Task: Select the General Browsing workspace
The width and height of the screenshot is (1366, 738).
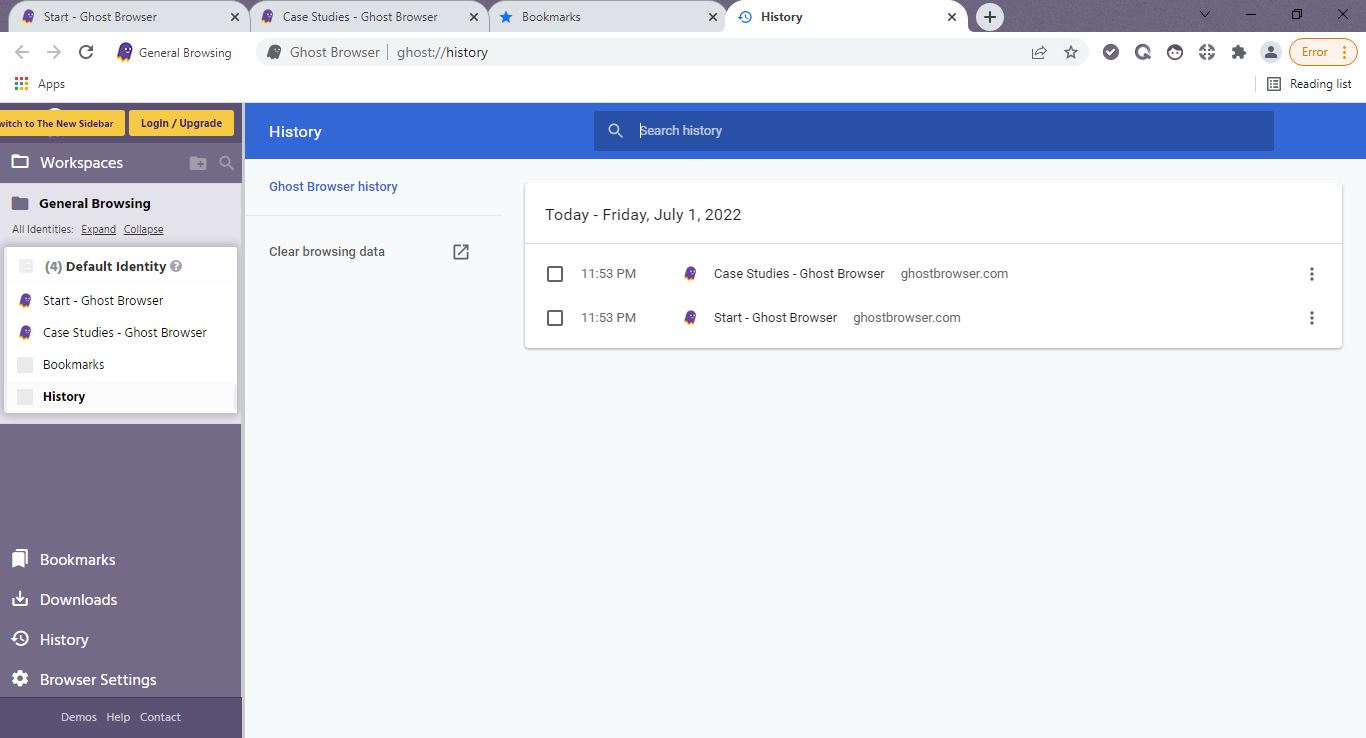Action: point(95,203)
